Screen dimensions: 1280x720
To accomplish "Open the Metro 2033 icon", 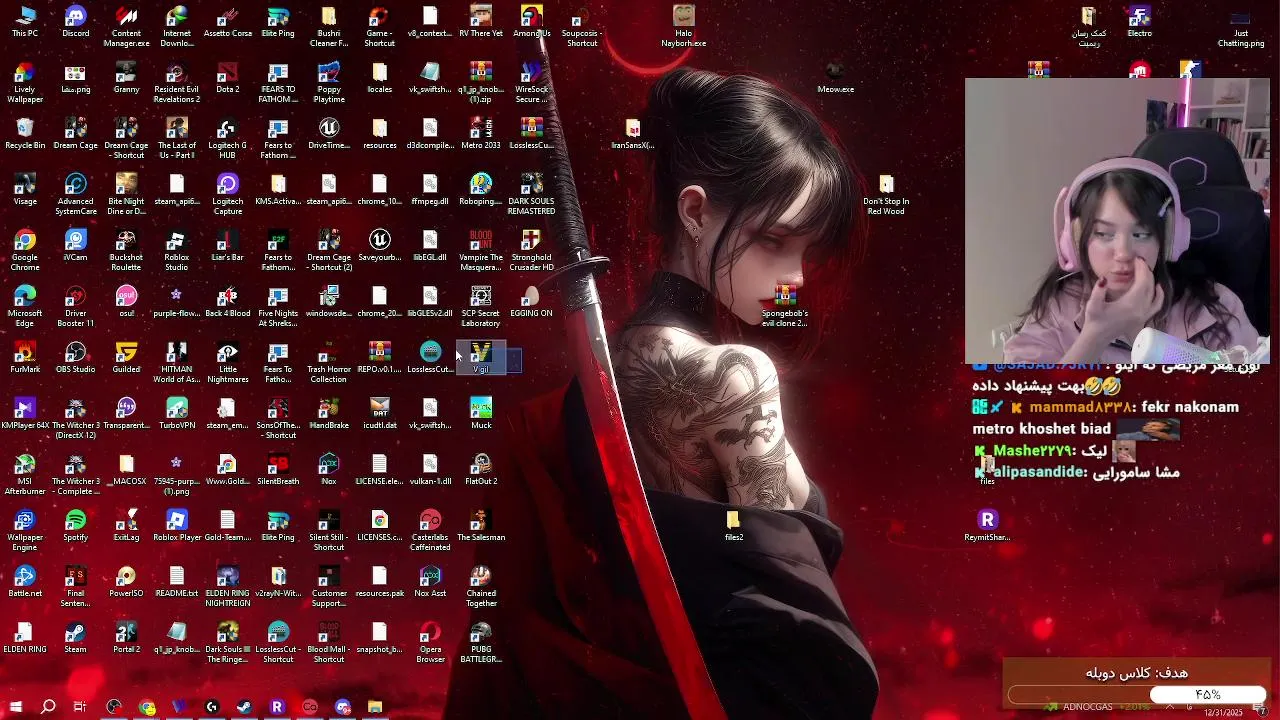I will point(481,134).
